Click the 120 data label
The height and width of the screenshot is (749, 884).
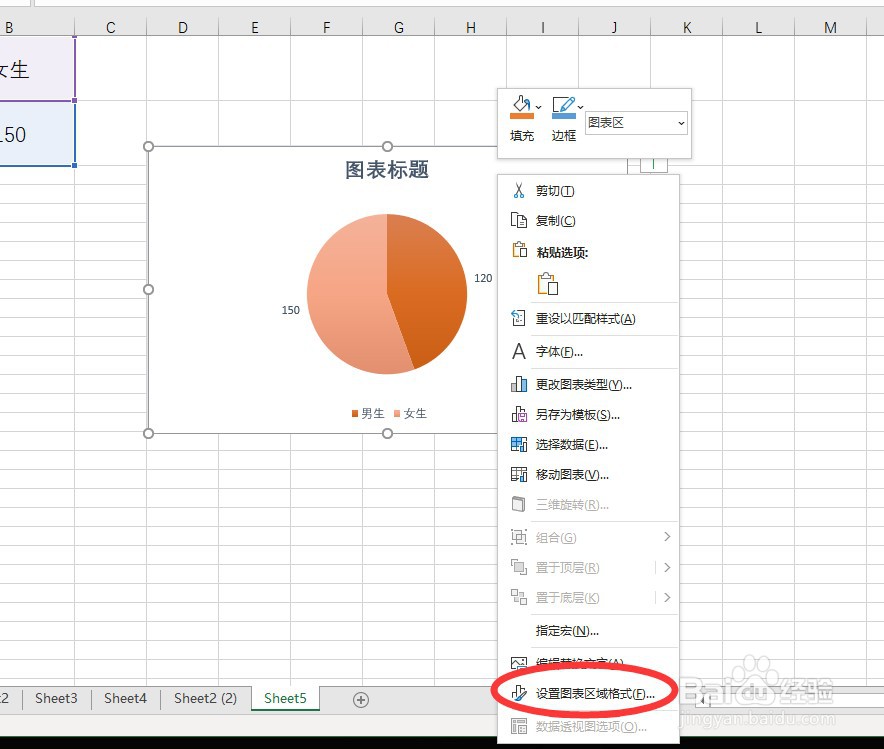tap(483, 278)
